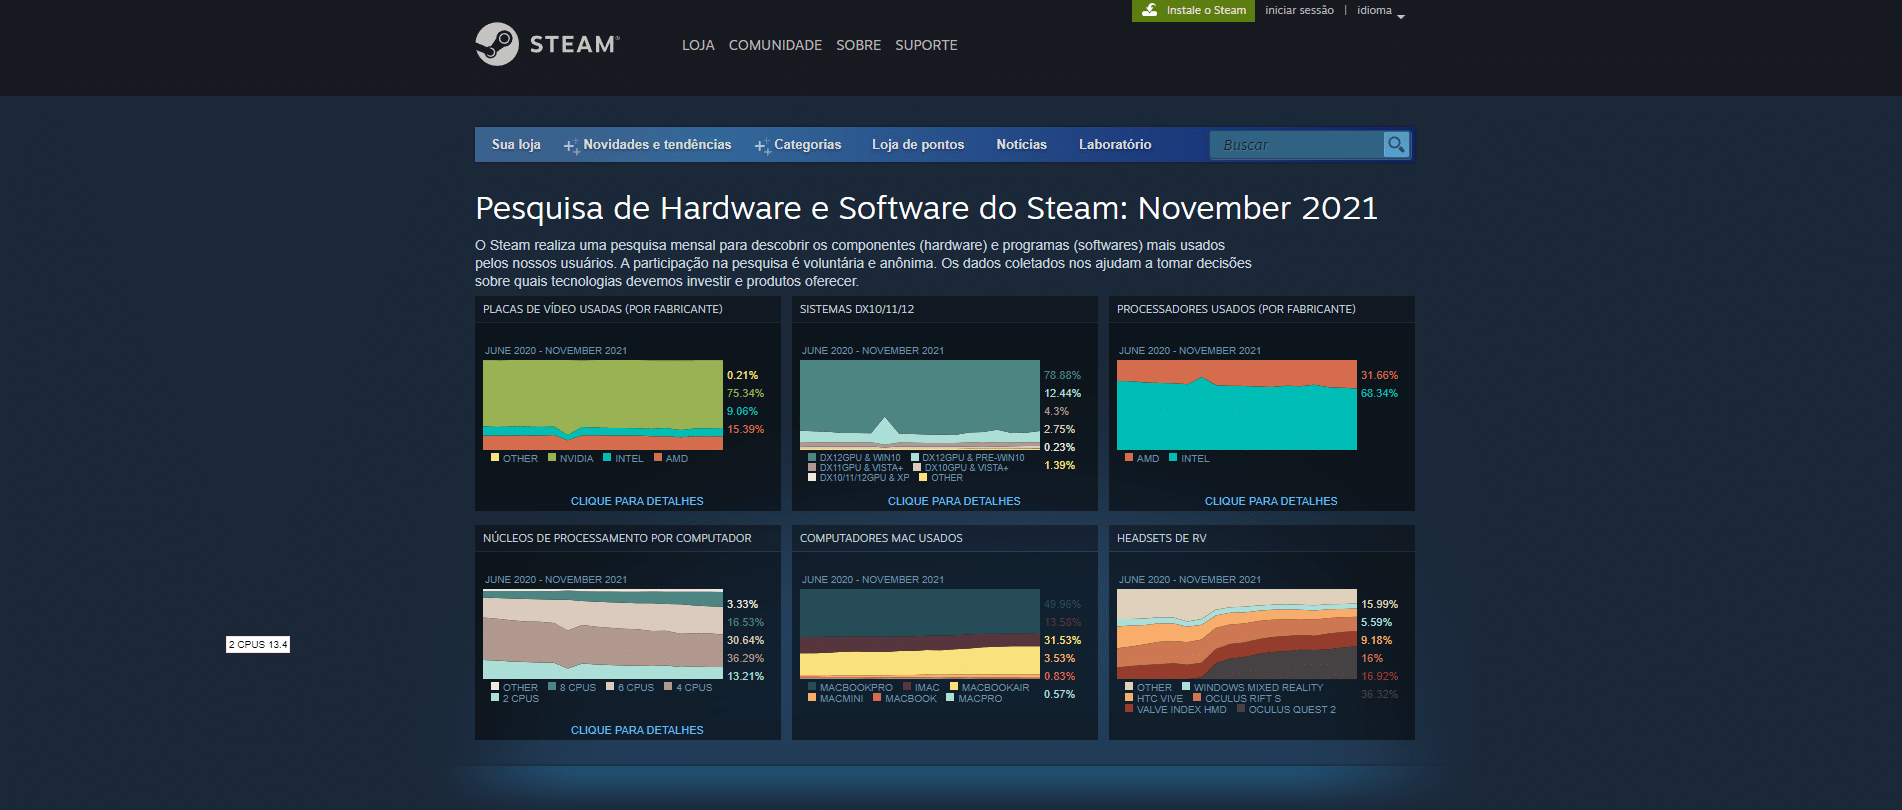Click the COMPUTADORES MAC USADOS panel heading

(x=881, y=538)
